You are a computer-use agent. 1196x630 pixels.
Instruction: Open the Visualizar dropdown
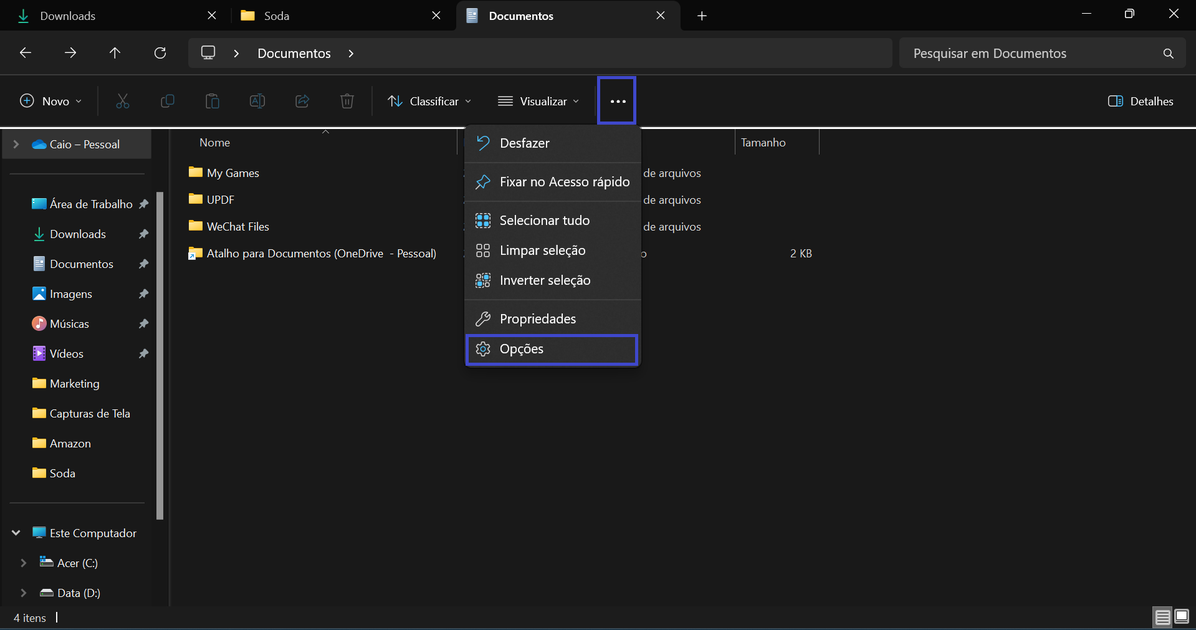pyautogui.click(x=538, y=101)
